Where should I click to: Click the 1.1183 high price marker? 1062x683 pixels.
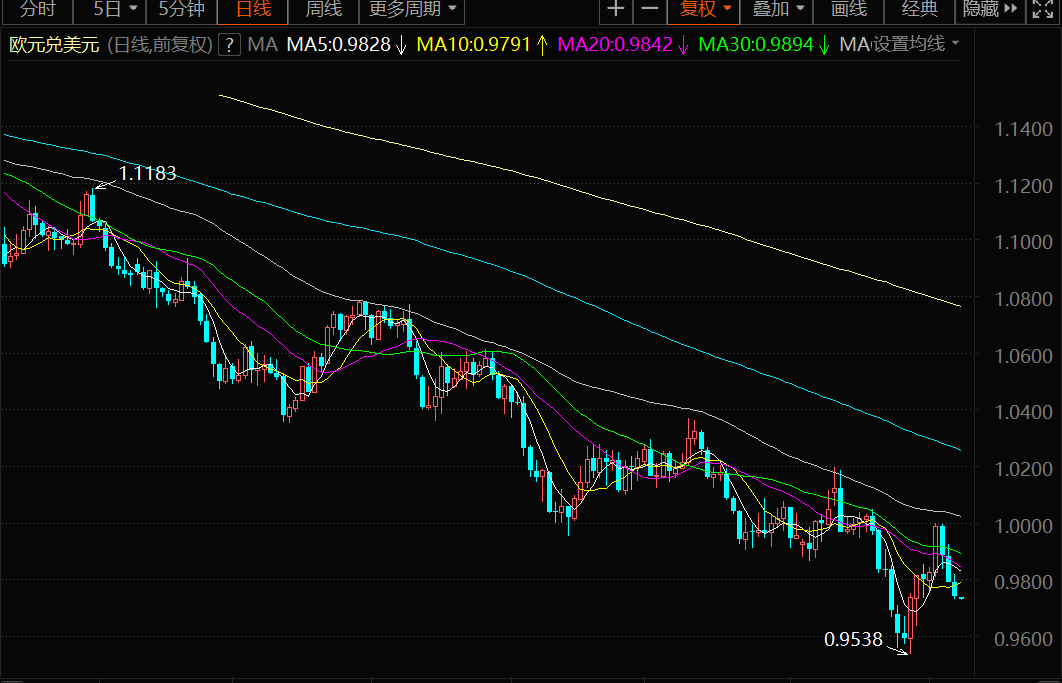tap(147, 173)
